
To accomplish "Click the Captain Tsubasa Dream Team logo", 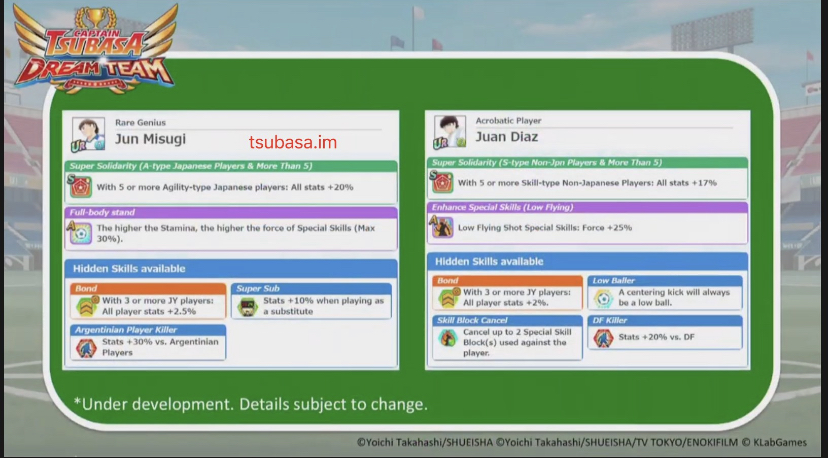I will coord(95,48).
